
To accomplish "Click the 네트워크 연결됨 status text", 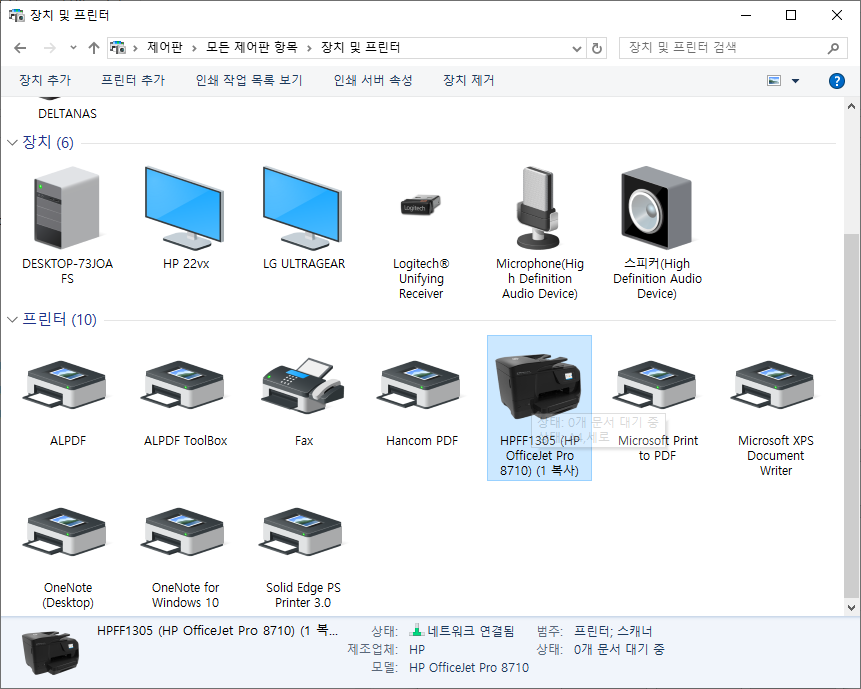I will tap(471, 631).
